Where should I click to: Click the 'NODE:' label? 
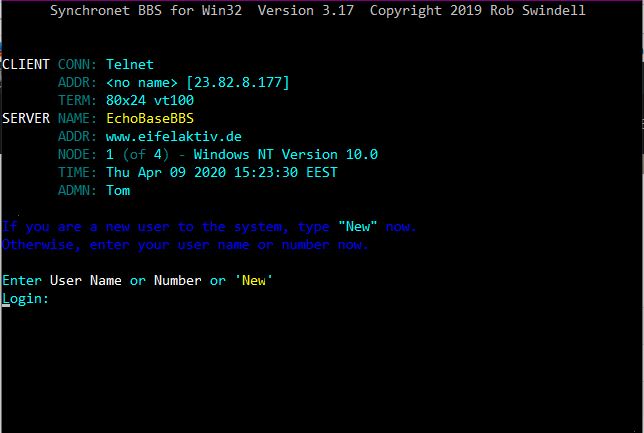(x=77, y=154)
